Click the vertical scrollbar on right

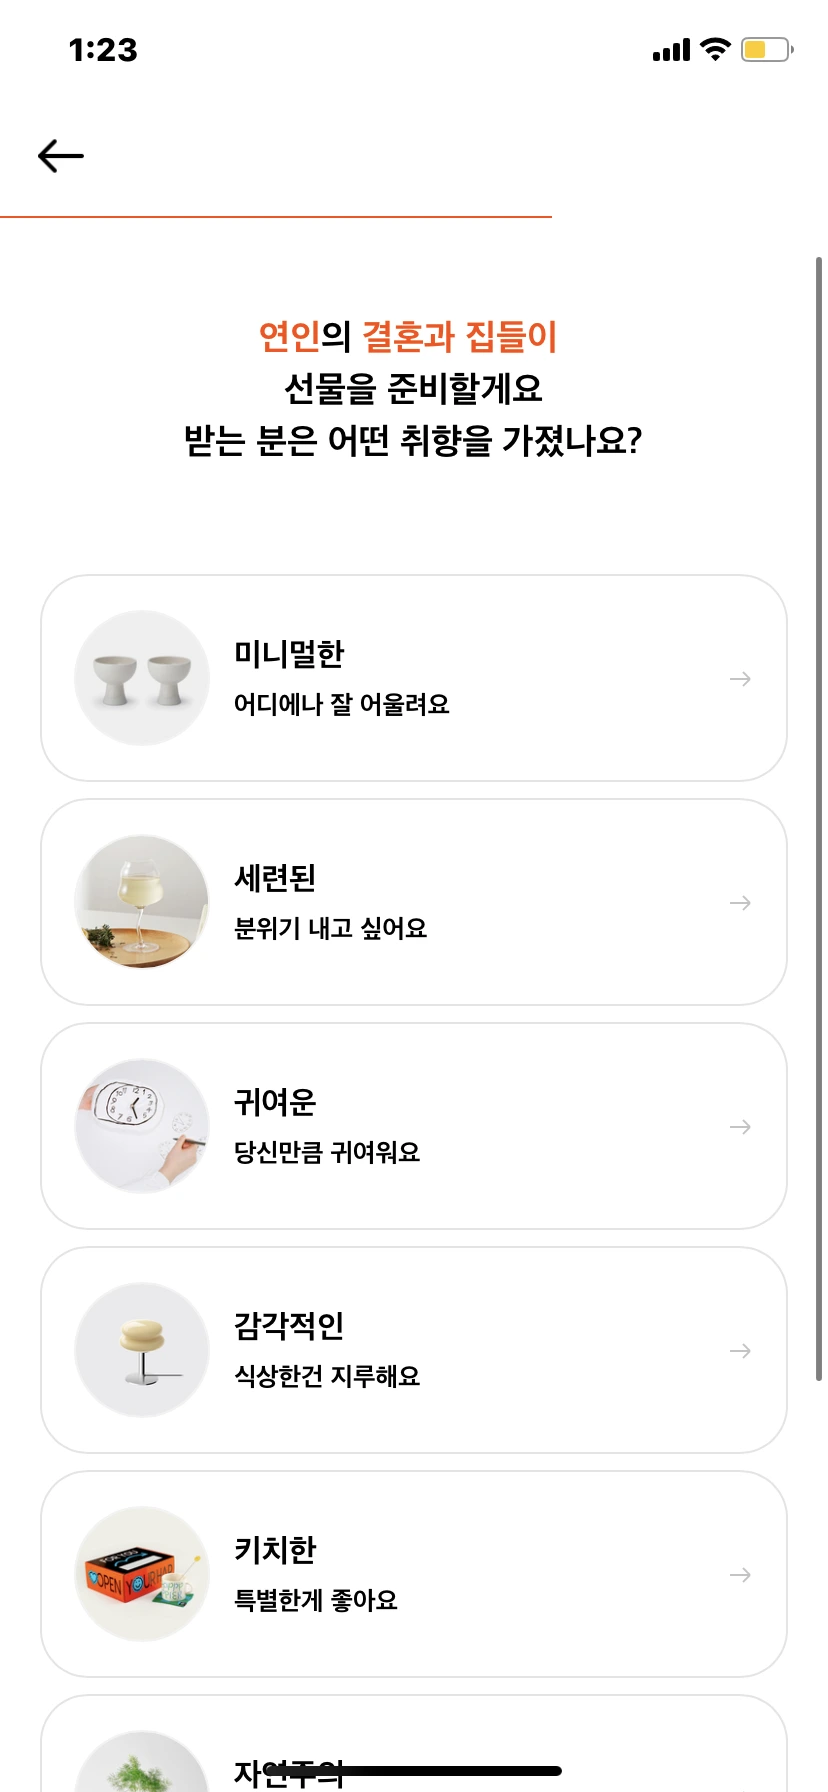tap(819, 819)
